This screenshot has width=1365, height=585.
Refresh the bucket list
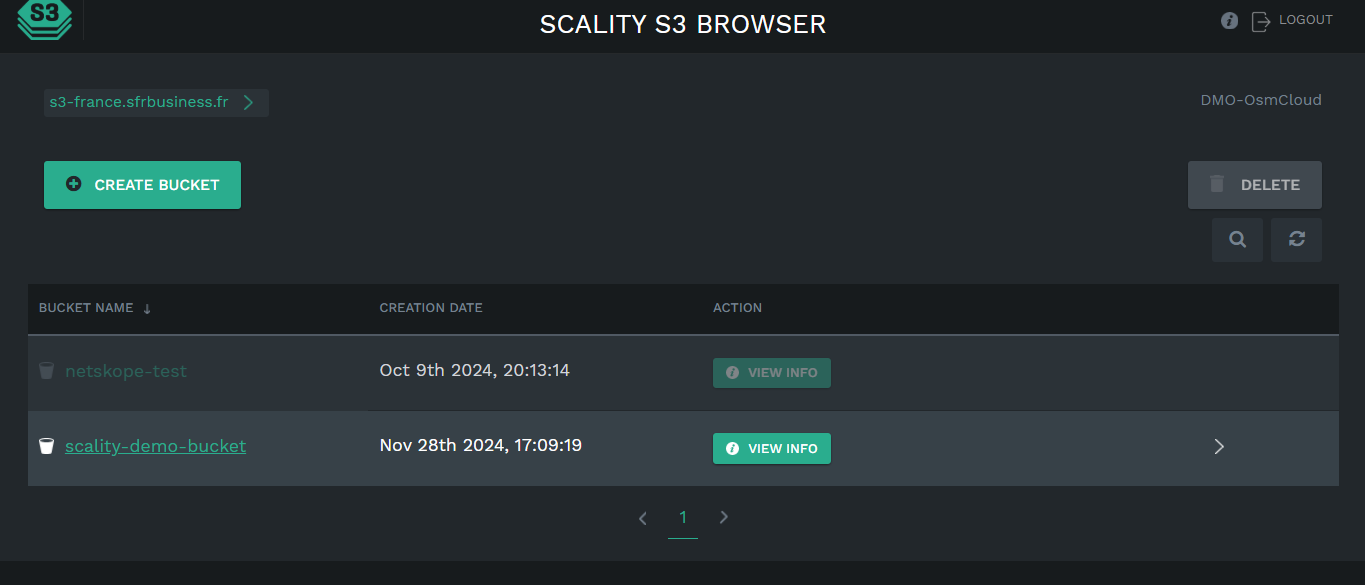click(1297, 240)
